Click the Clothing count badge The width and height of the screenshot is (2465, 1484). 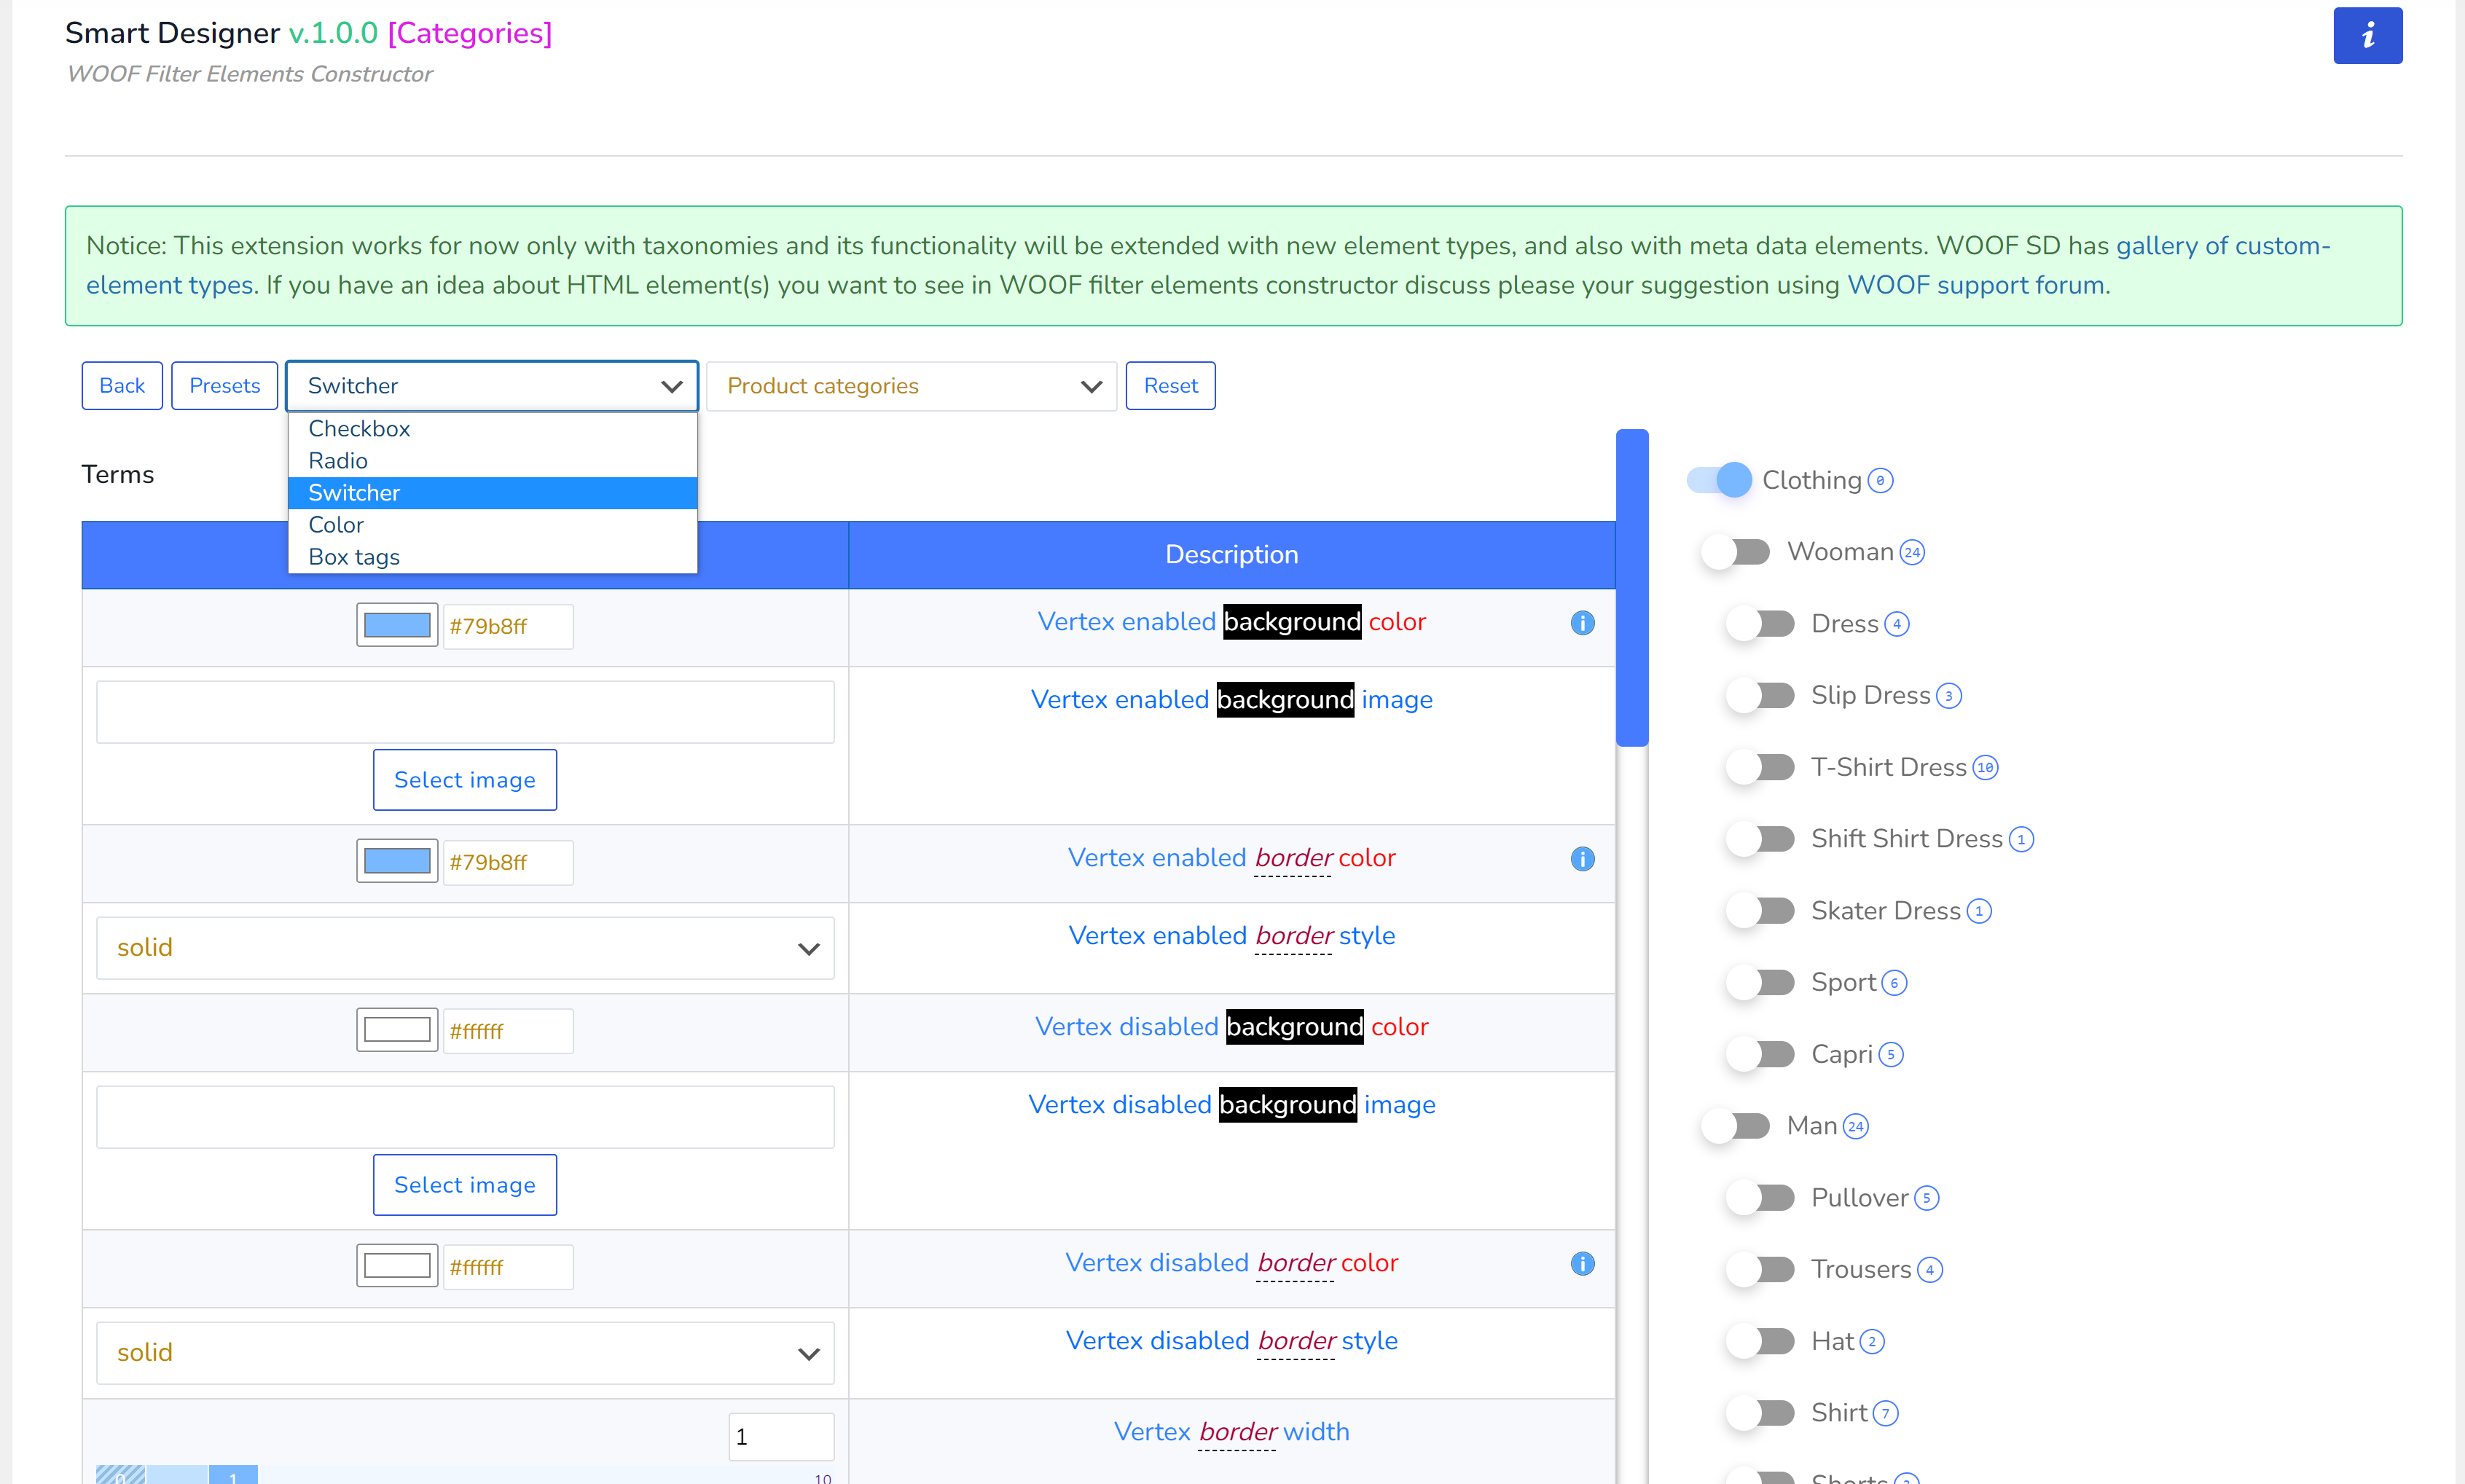coord(1880,481)
